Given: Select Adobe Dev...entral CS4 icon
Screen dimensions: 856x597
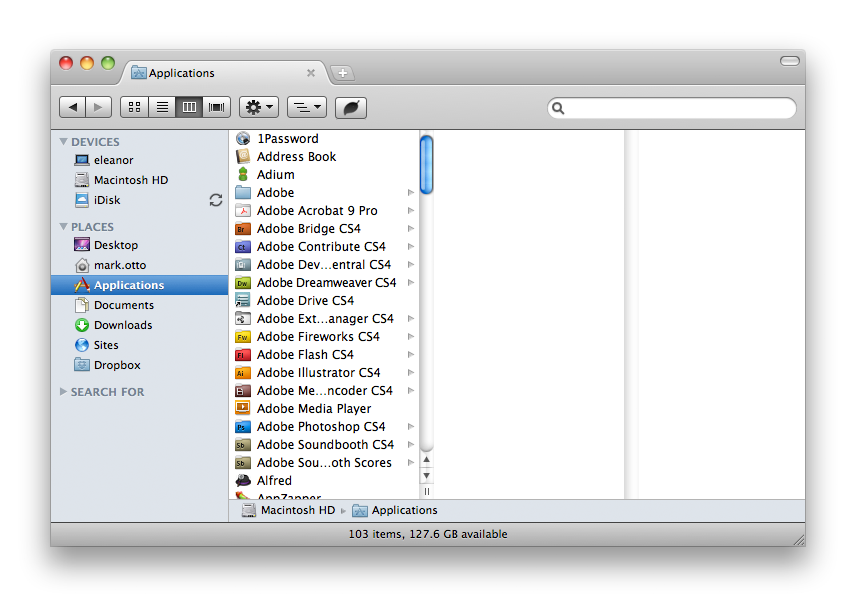Looking at the screenshot, I should [x=243, y=265].
